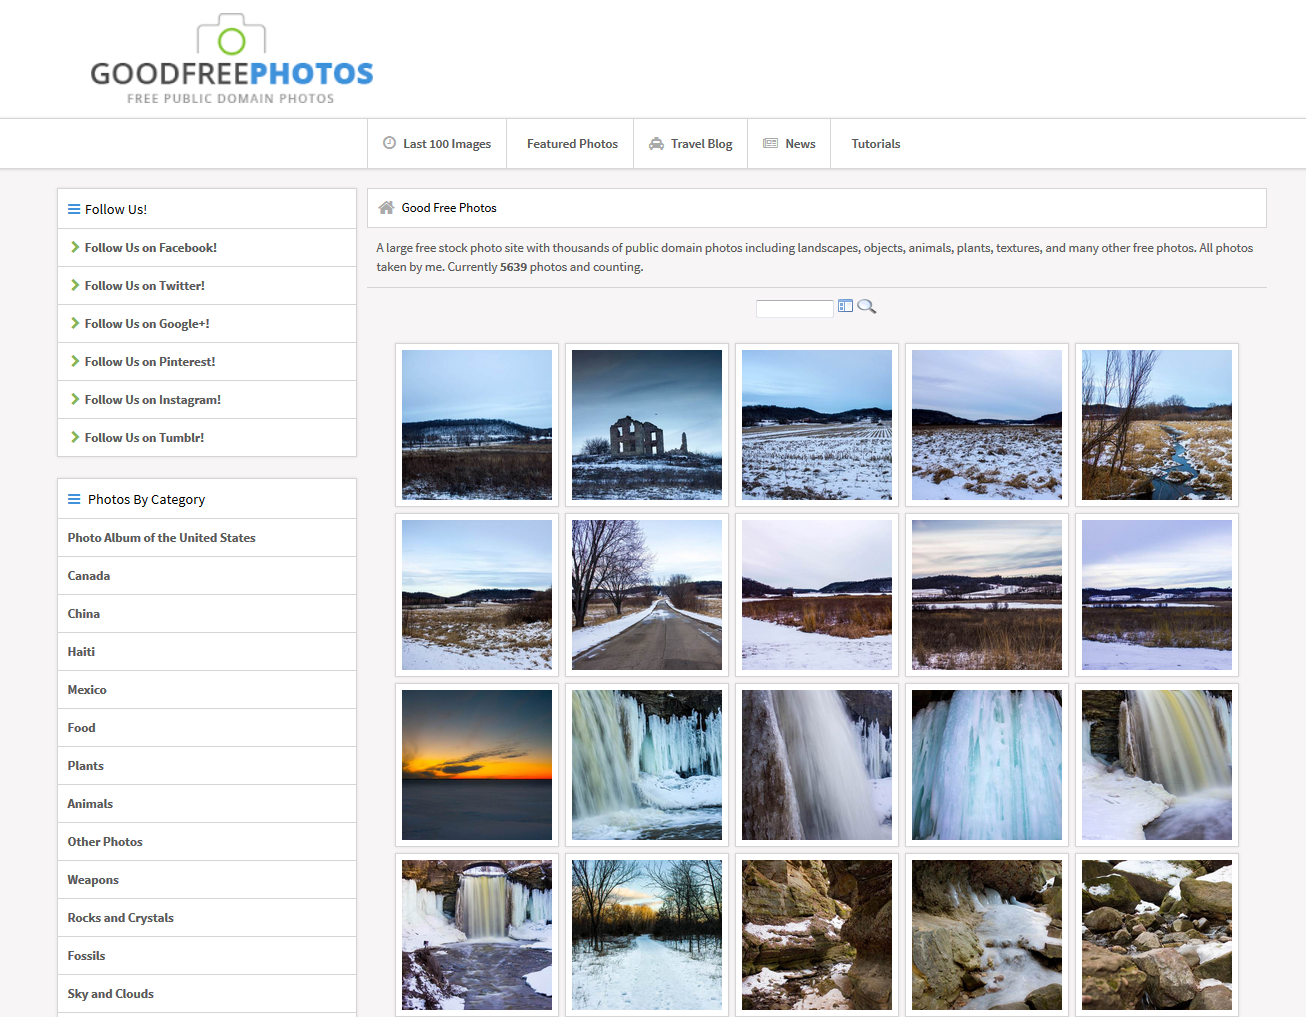Click the hamburger icon next to Follow Us!
This screenshot has height=1017, width=1306.
tap(74, 209)
